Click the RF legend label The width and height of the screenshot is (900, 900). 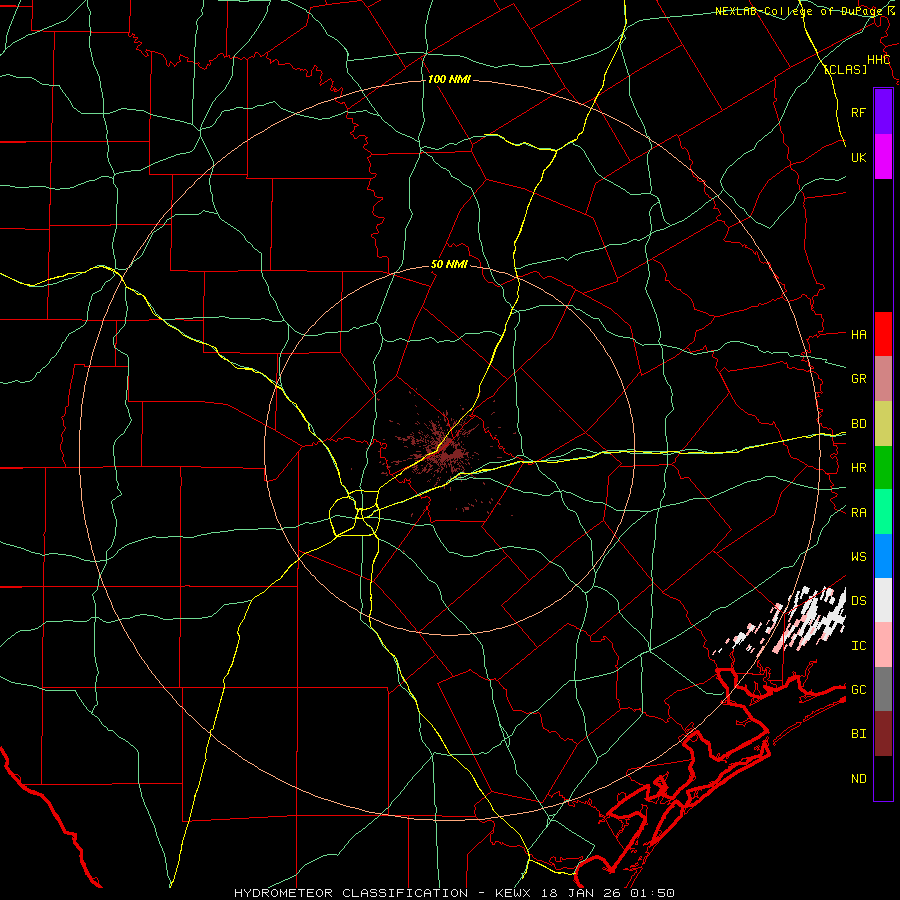click(858, 112)
